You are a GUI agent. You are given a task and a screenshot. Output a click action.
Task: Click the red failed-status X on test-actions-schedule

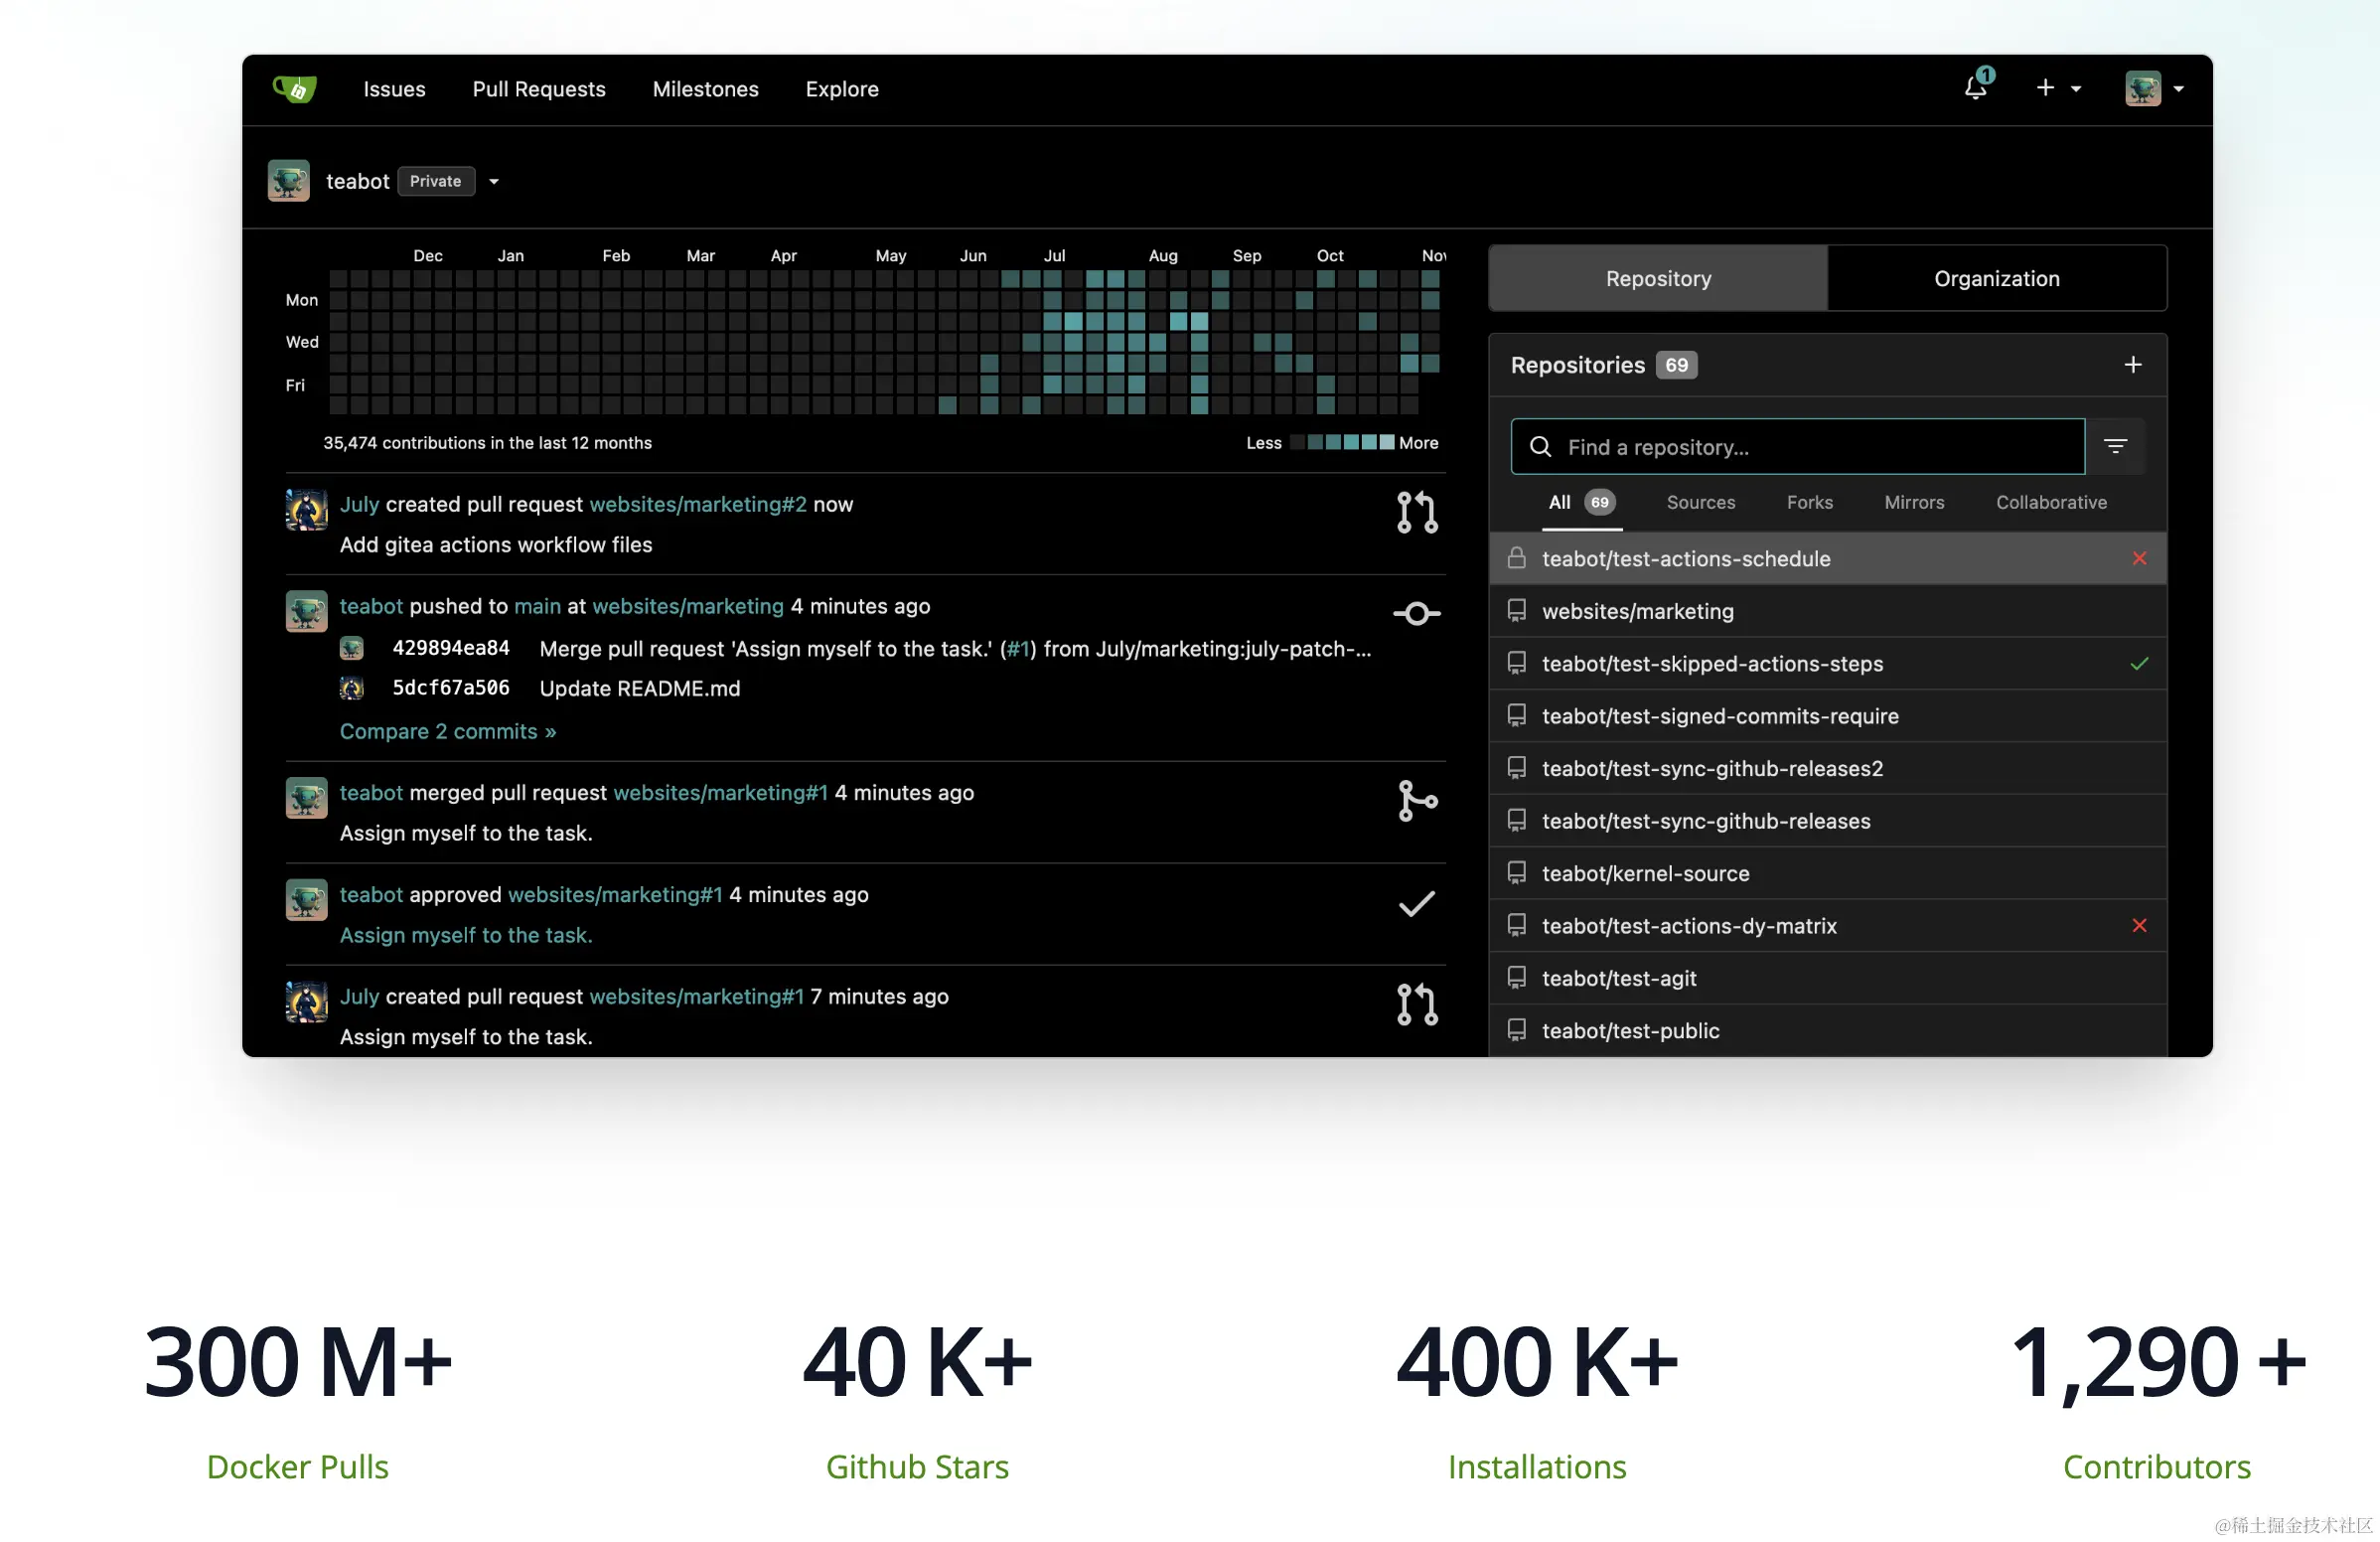pyautogui.click(x=2139, y=558)
